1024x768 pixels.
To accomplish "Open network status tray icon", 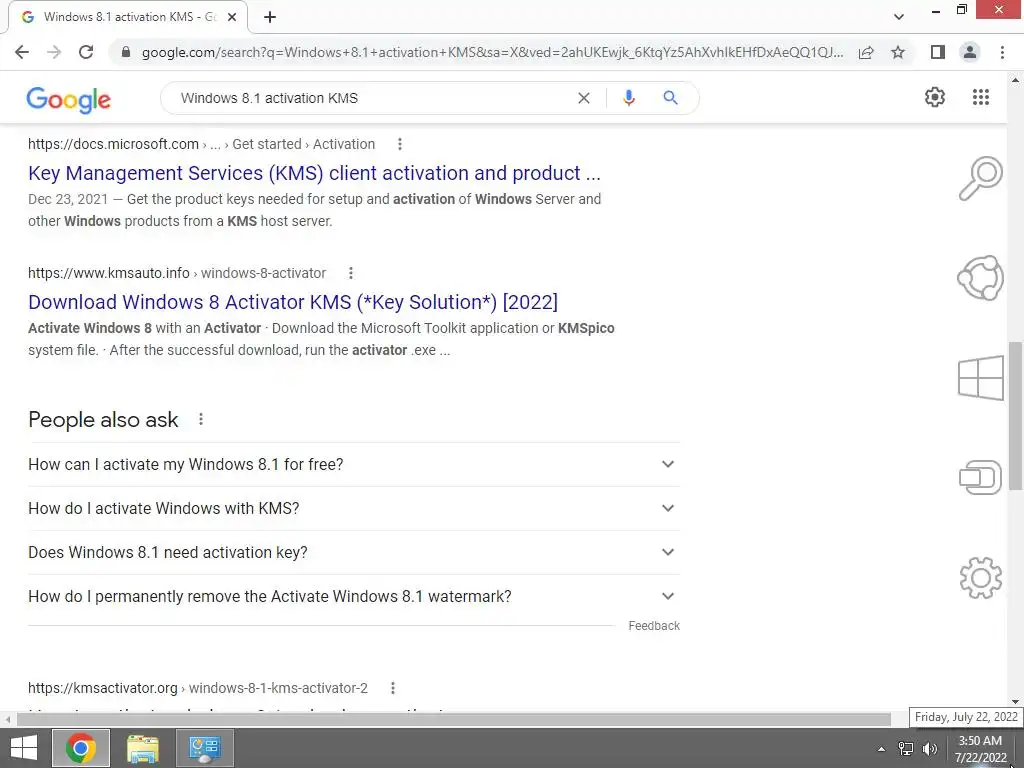I will (x=906, y=749).
